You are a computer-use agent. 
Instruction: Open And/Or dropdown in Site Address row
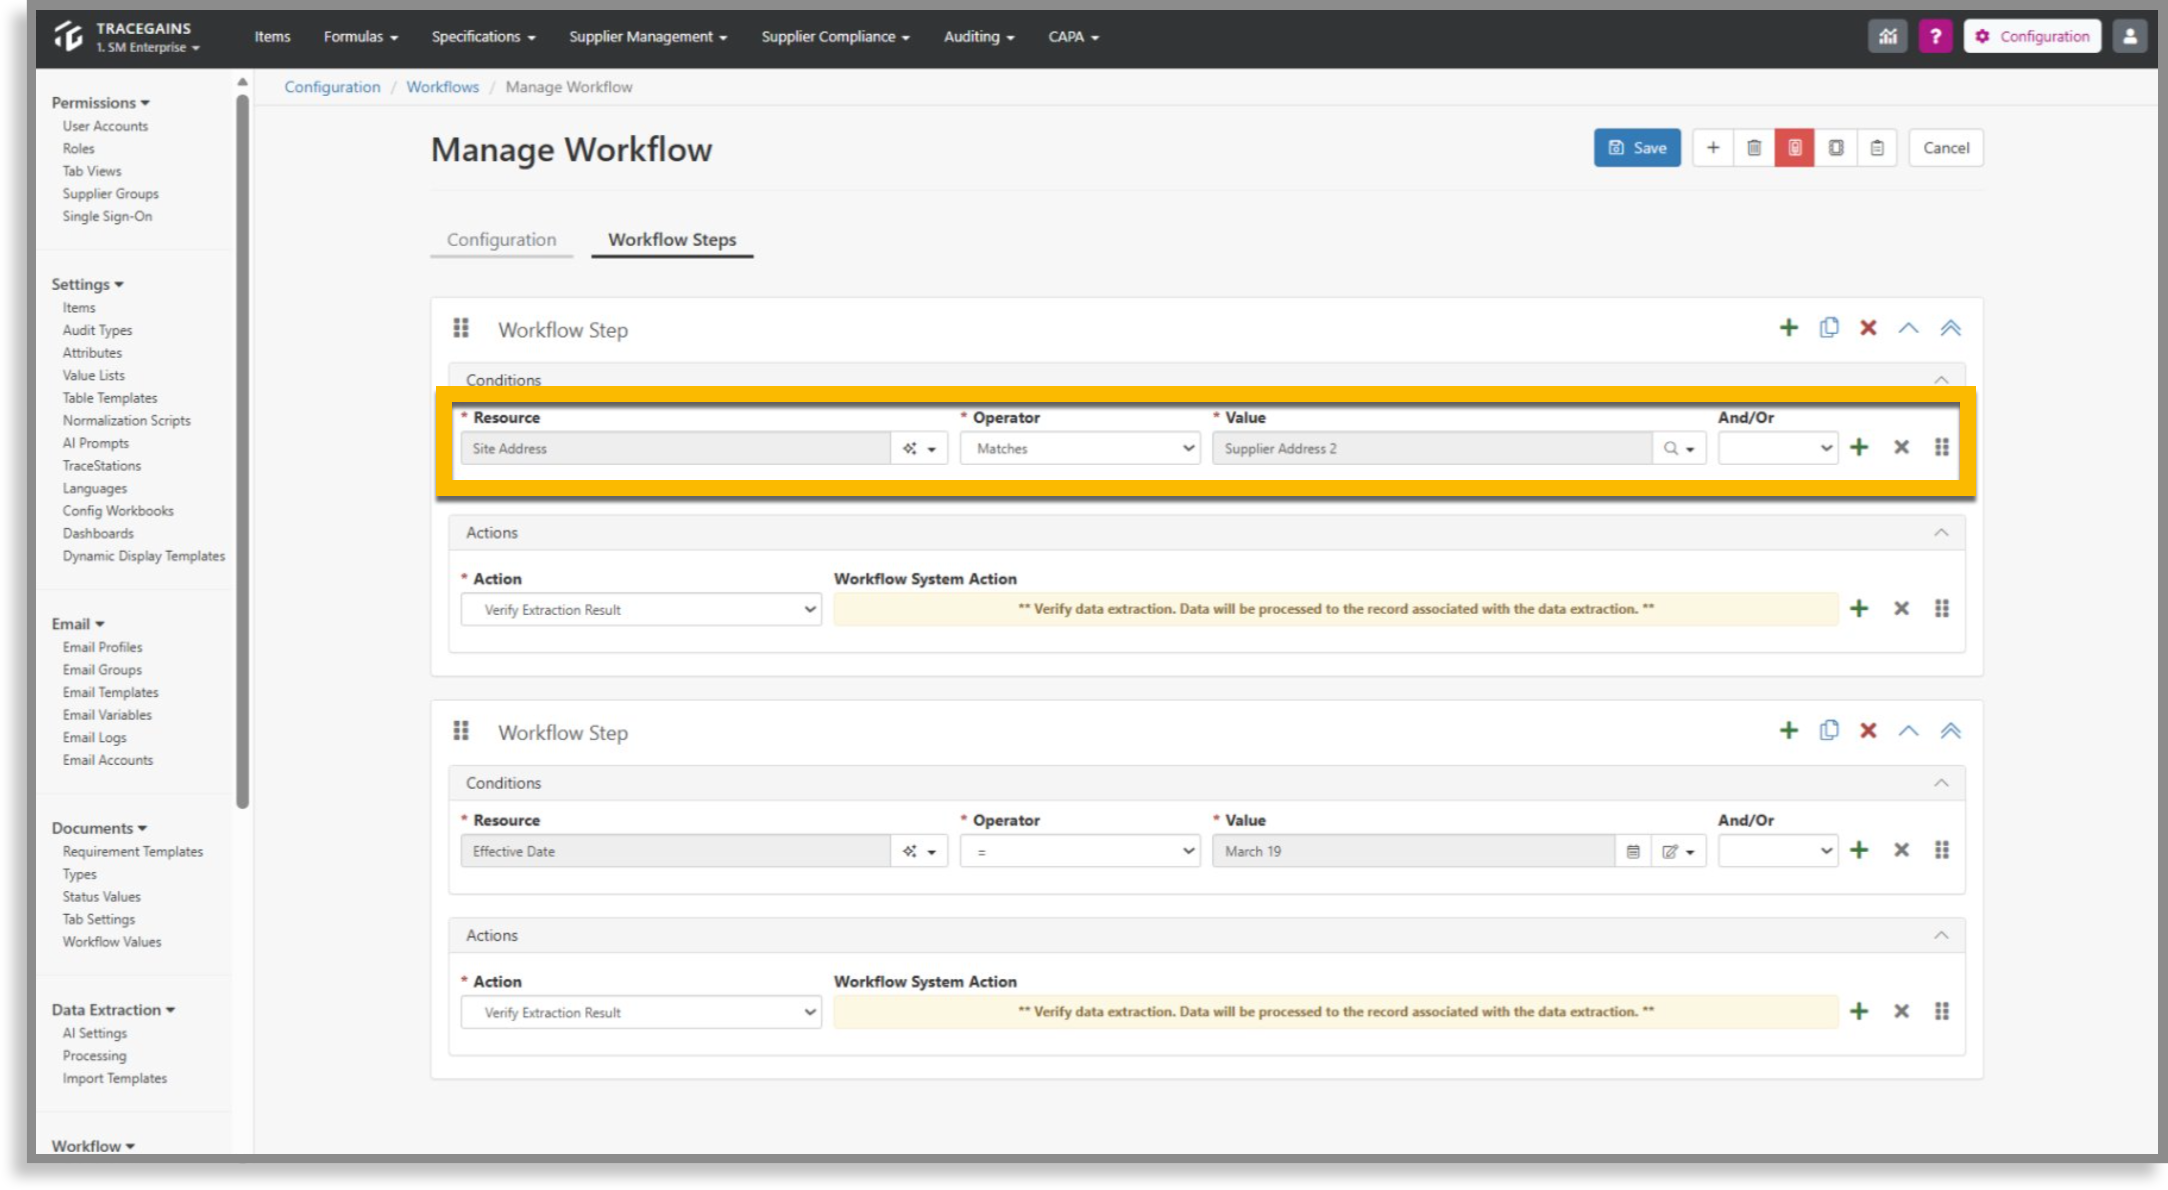pyautogui.click(x=1778, y=449)
